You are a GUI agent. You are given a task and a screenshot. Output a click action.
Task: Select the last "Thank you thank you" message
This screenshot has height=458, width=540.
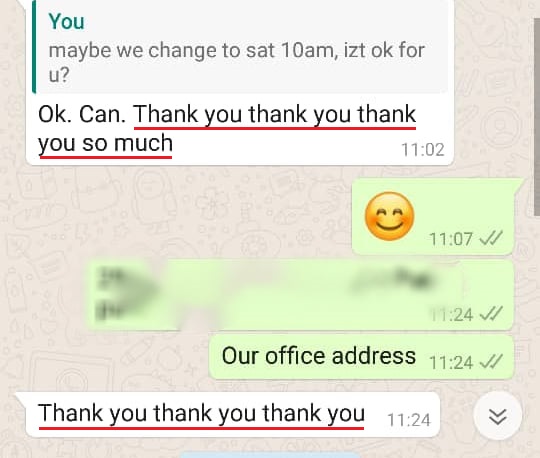coord(228,415)
